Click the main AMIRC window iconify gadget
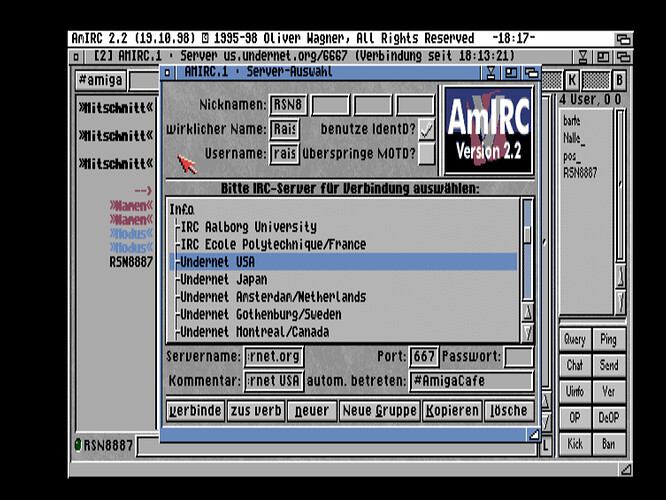 pos(583,56)
